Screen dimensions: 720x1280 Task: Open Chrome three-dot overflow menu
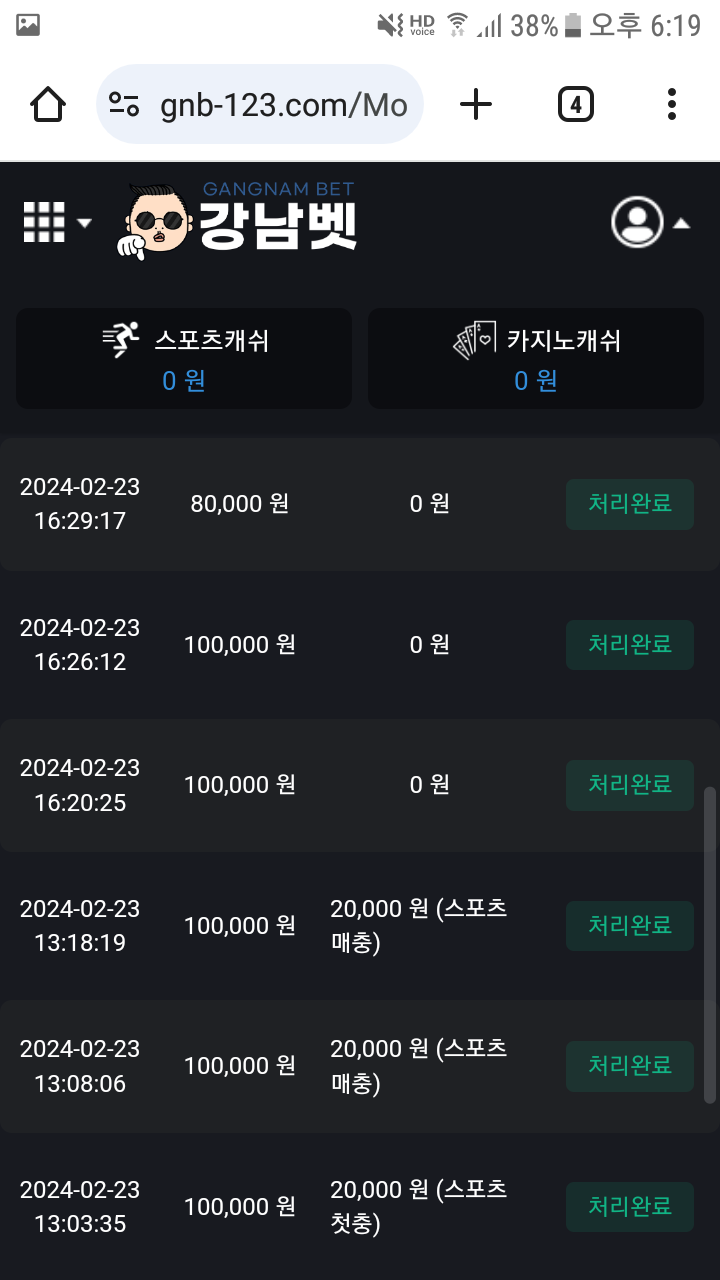coord(671,104)
